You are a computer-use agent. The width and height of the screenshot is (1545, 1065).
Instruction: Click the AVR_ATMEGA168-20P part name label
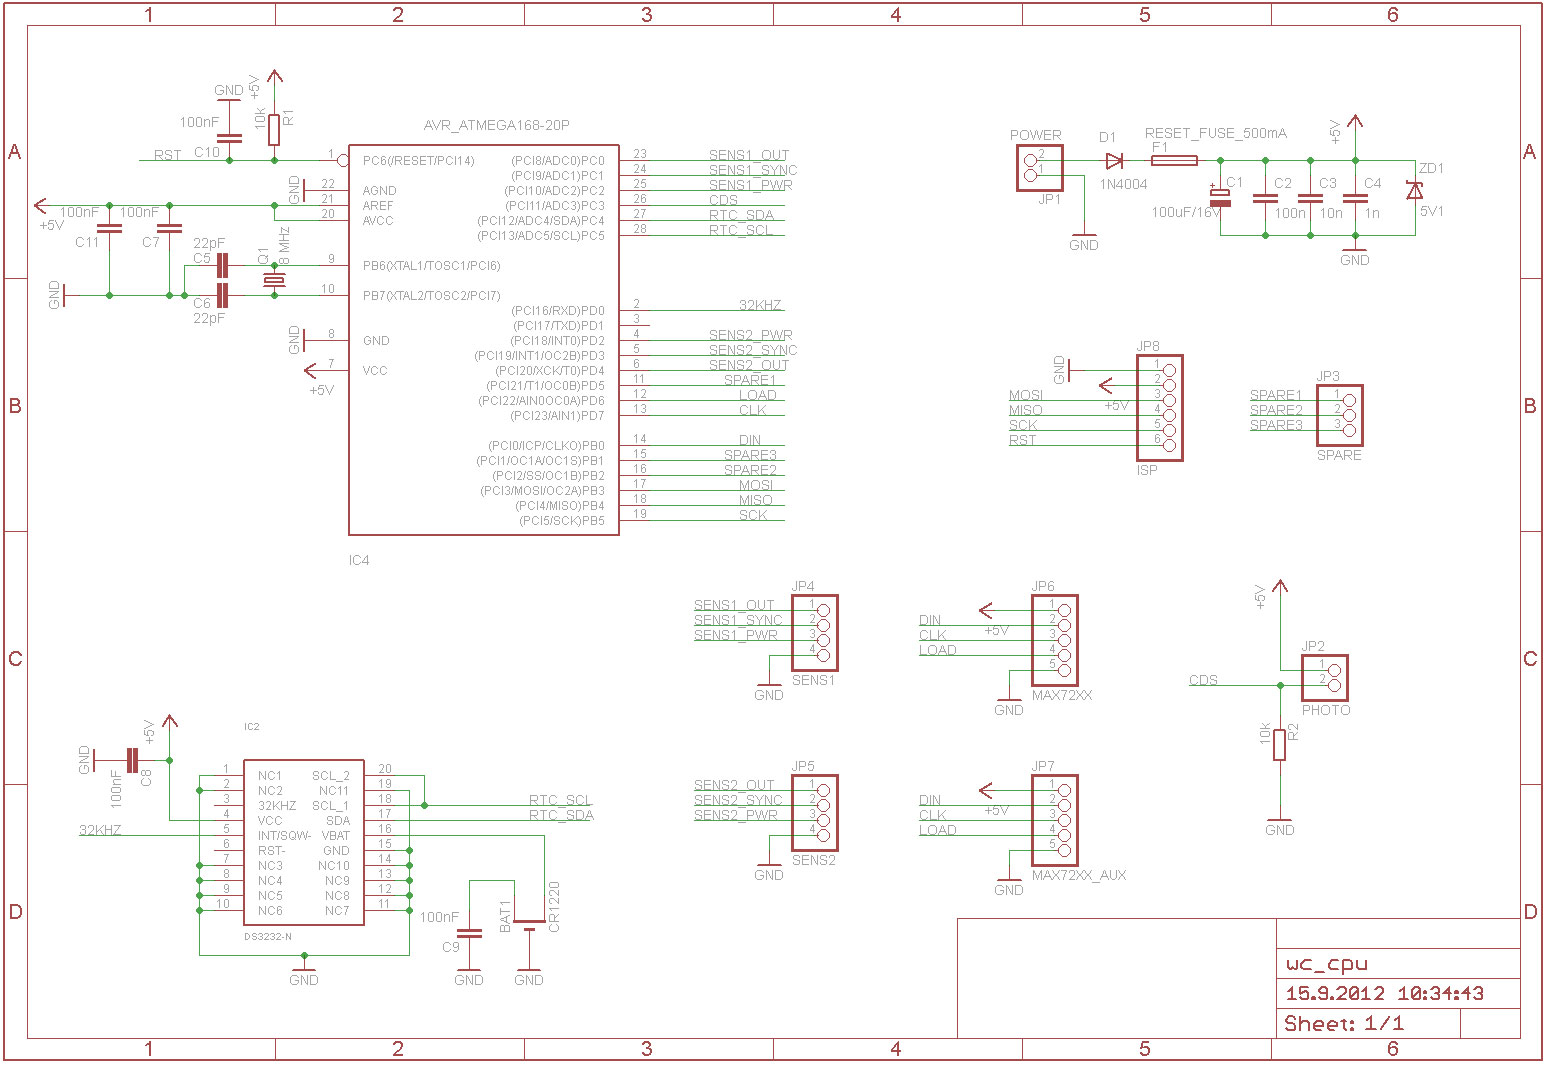[x=496, y=126]
